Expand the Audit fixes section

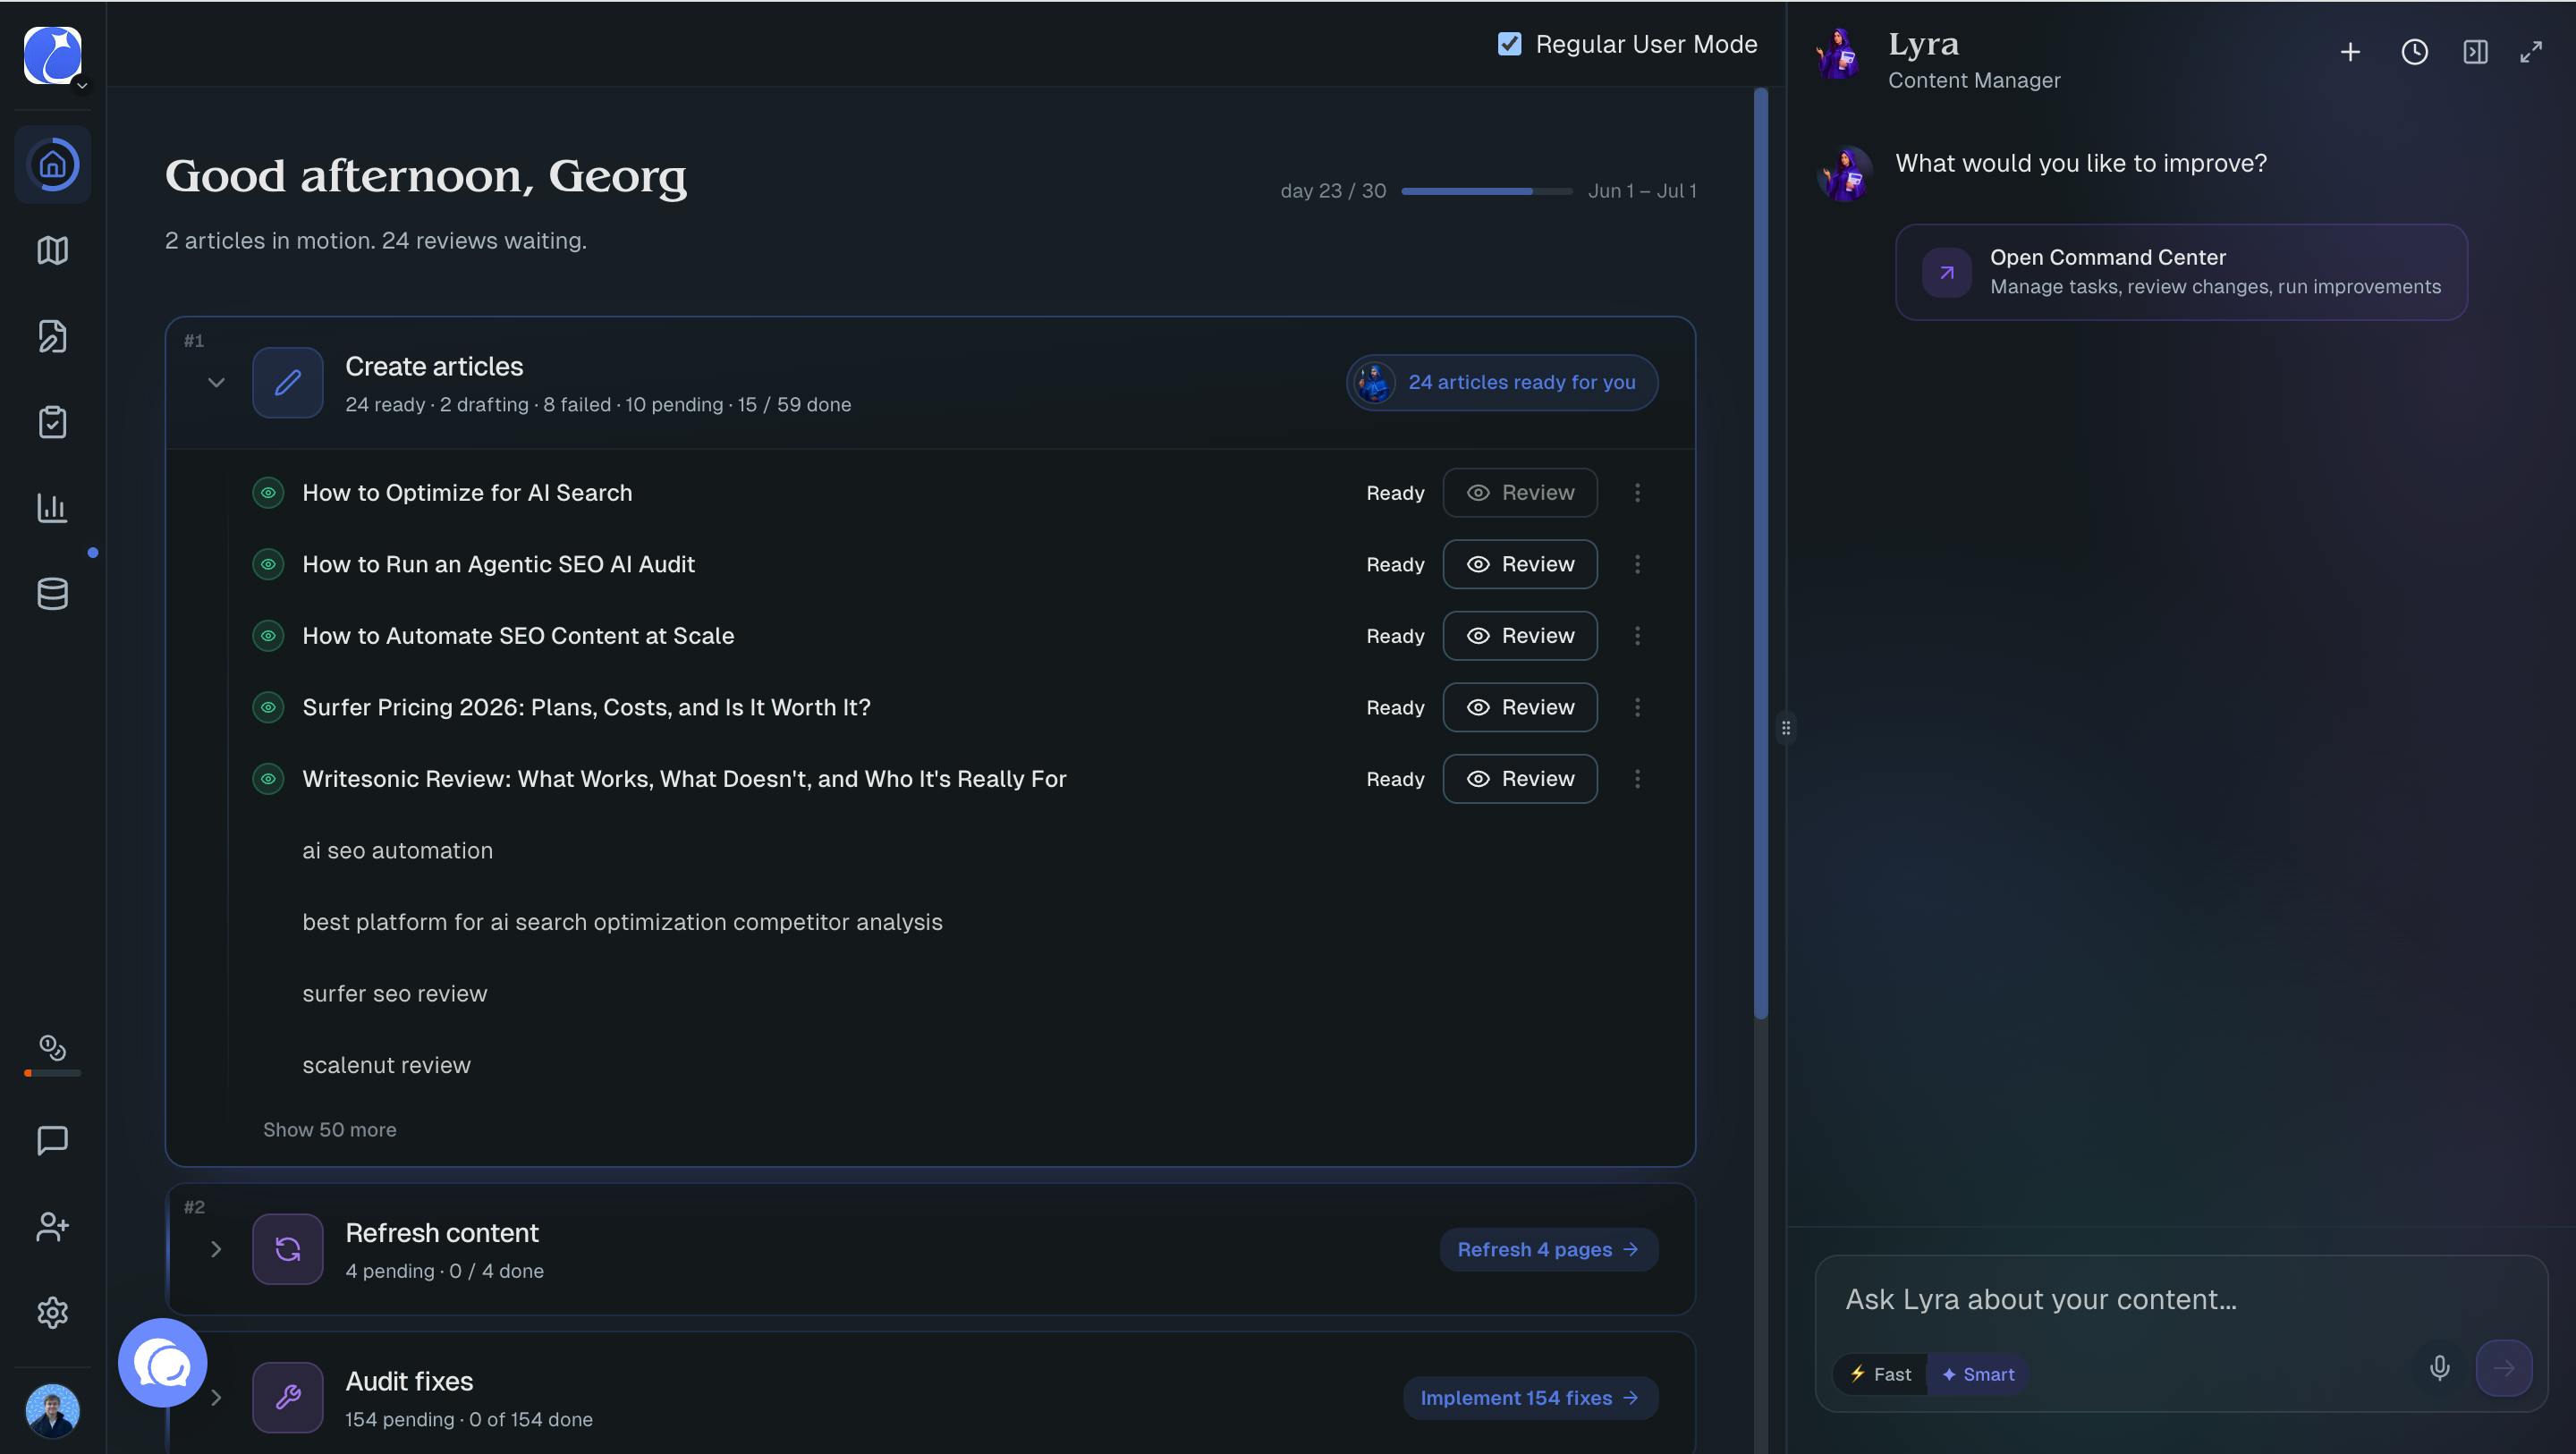216,1397
